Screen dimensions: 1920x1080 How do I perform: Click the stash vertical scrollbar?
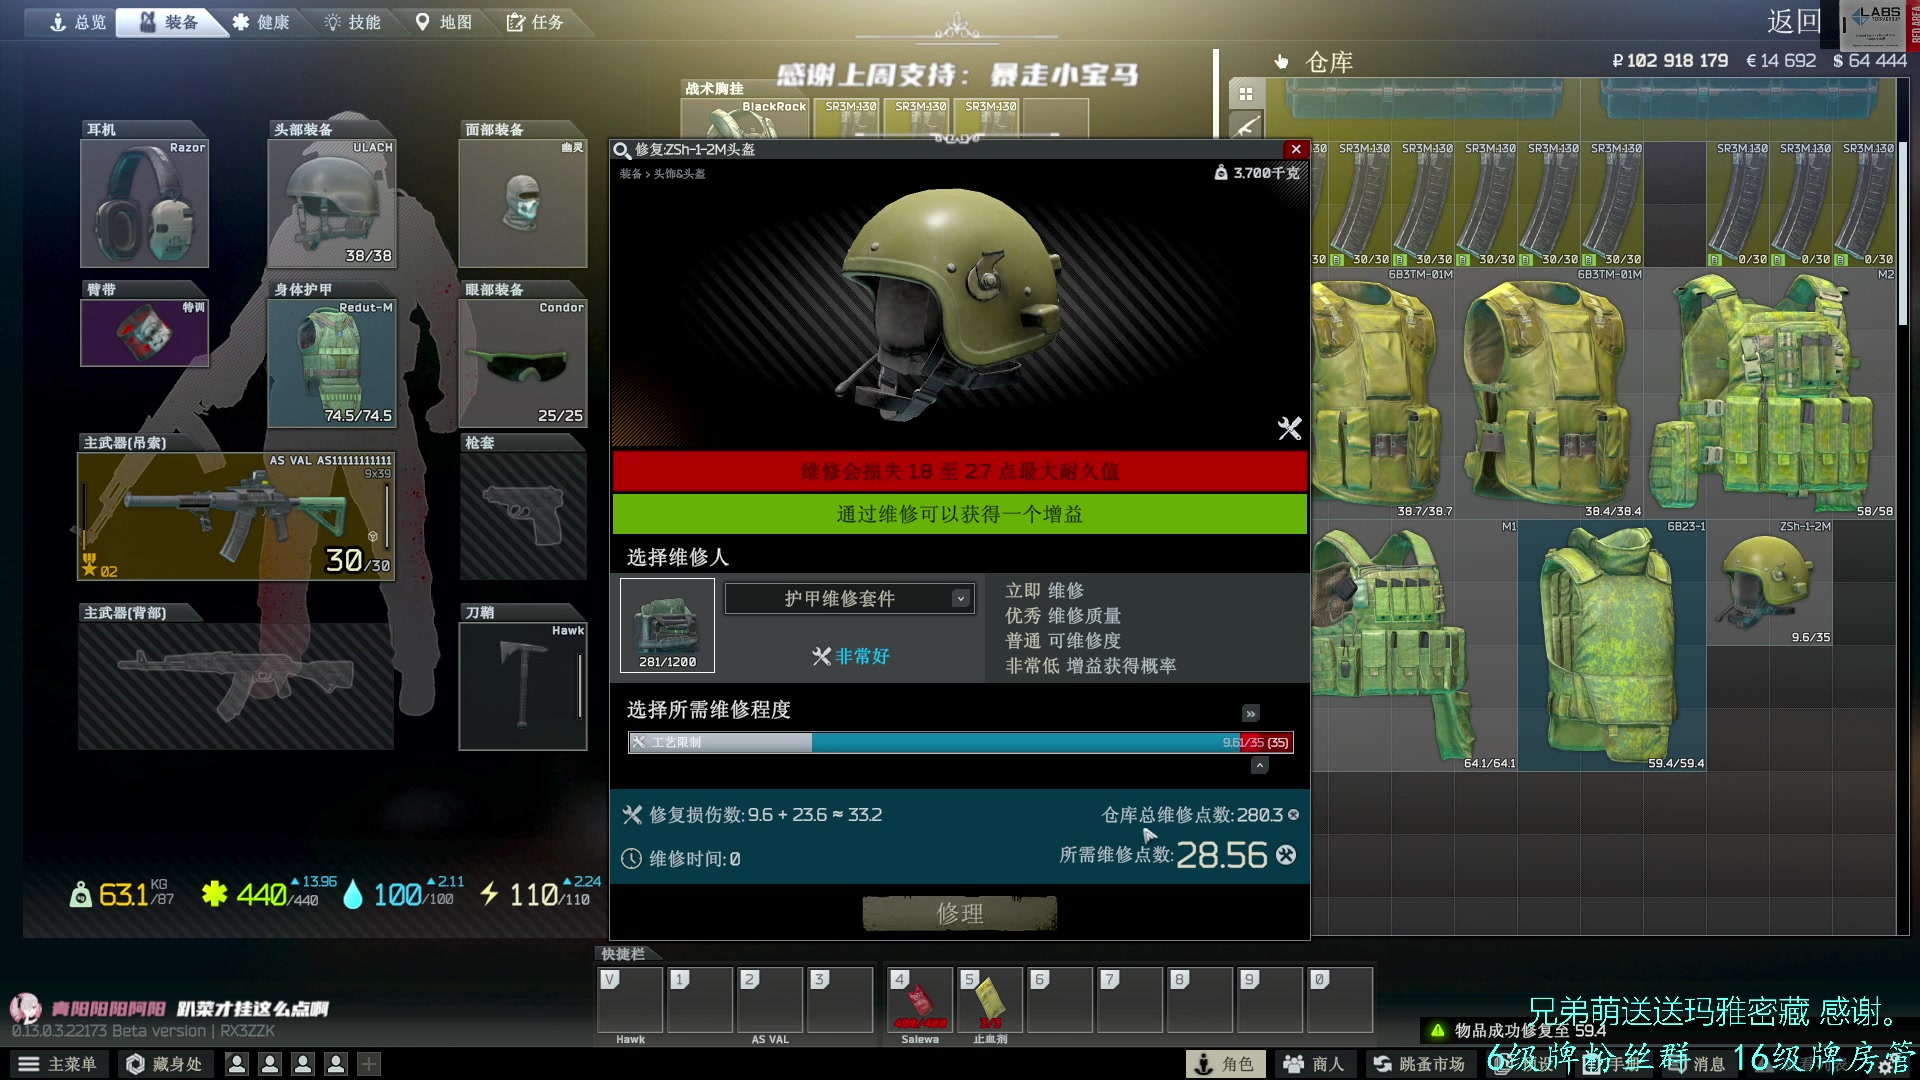[x=1903, y=235]
